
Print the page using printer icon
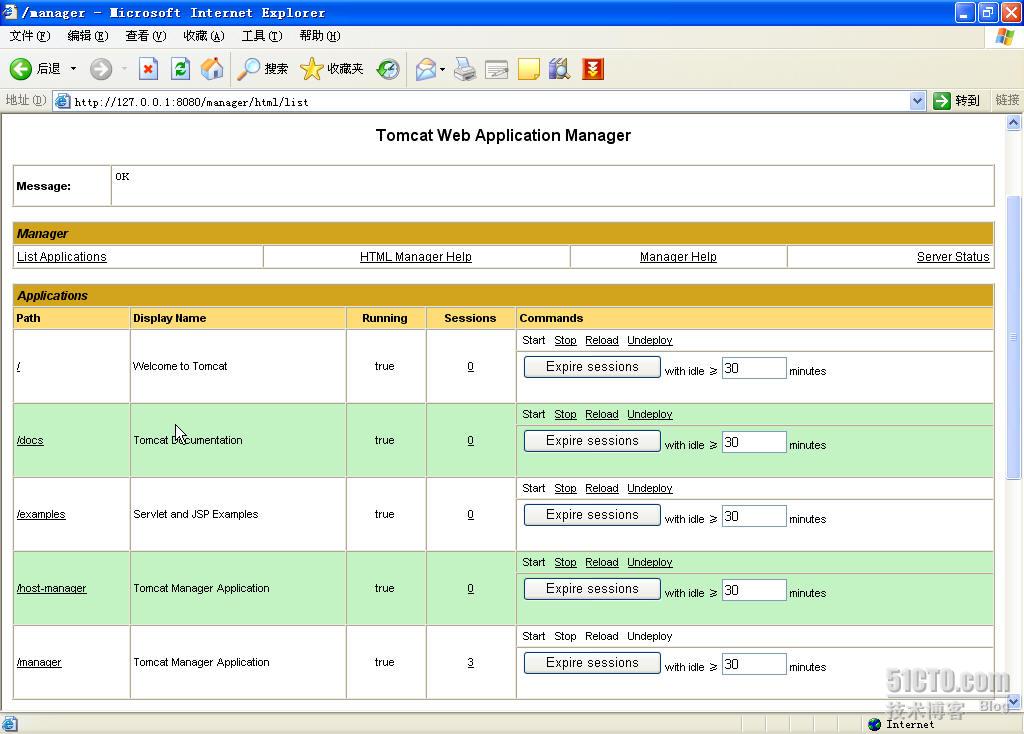(465, 69)
